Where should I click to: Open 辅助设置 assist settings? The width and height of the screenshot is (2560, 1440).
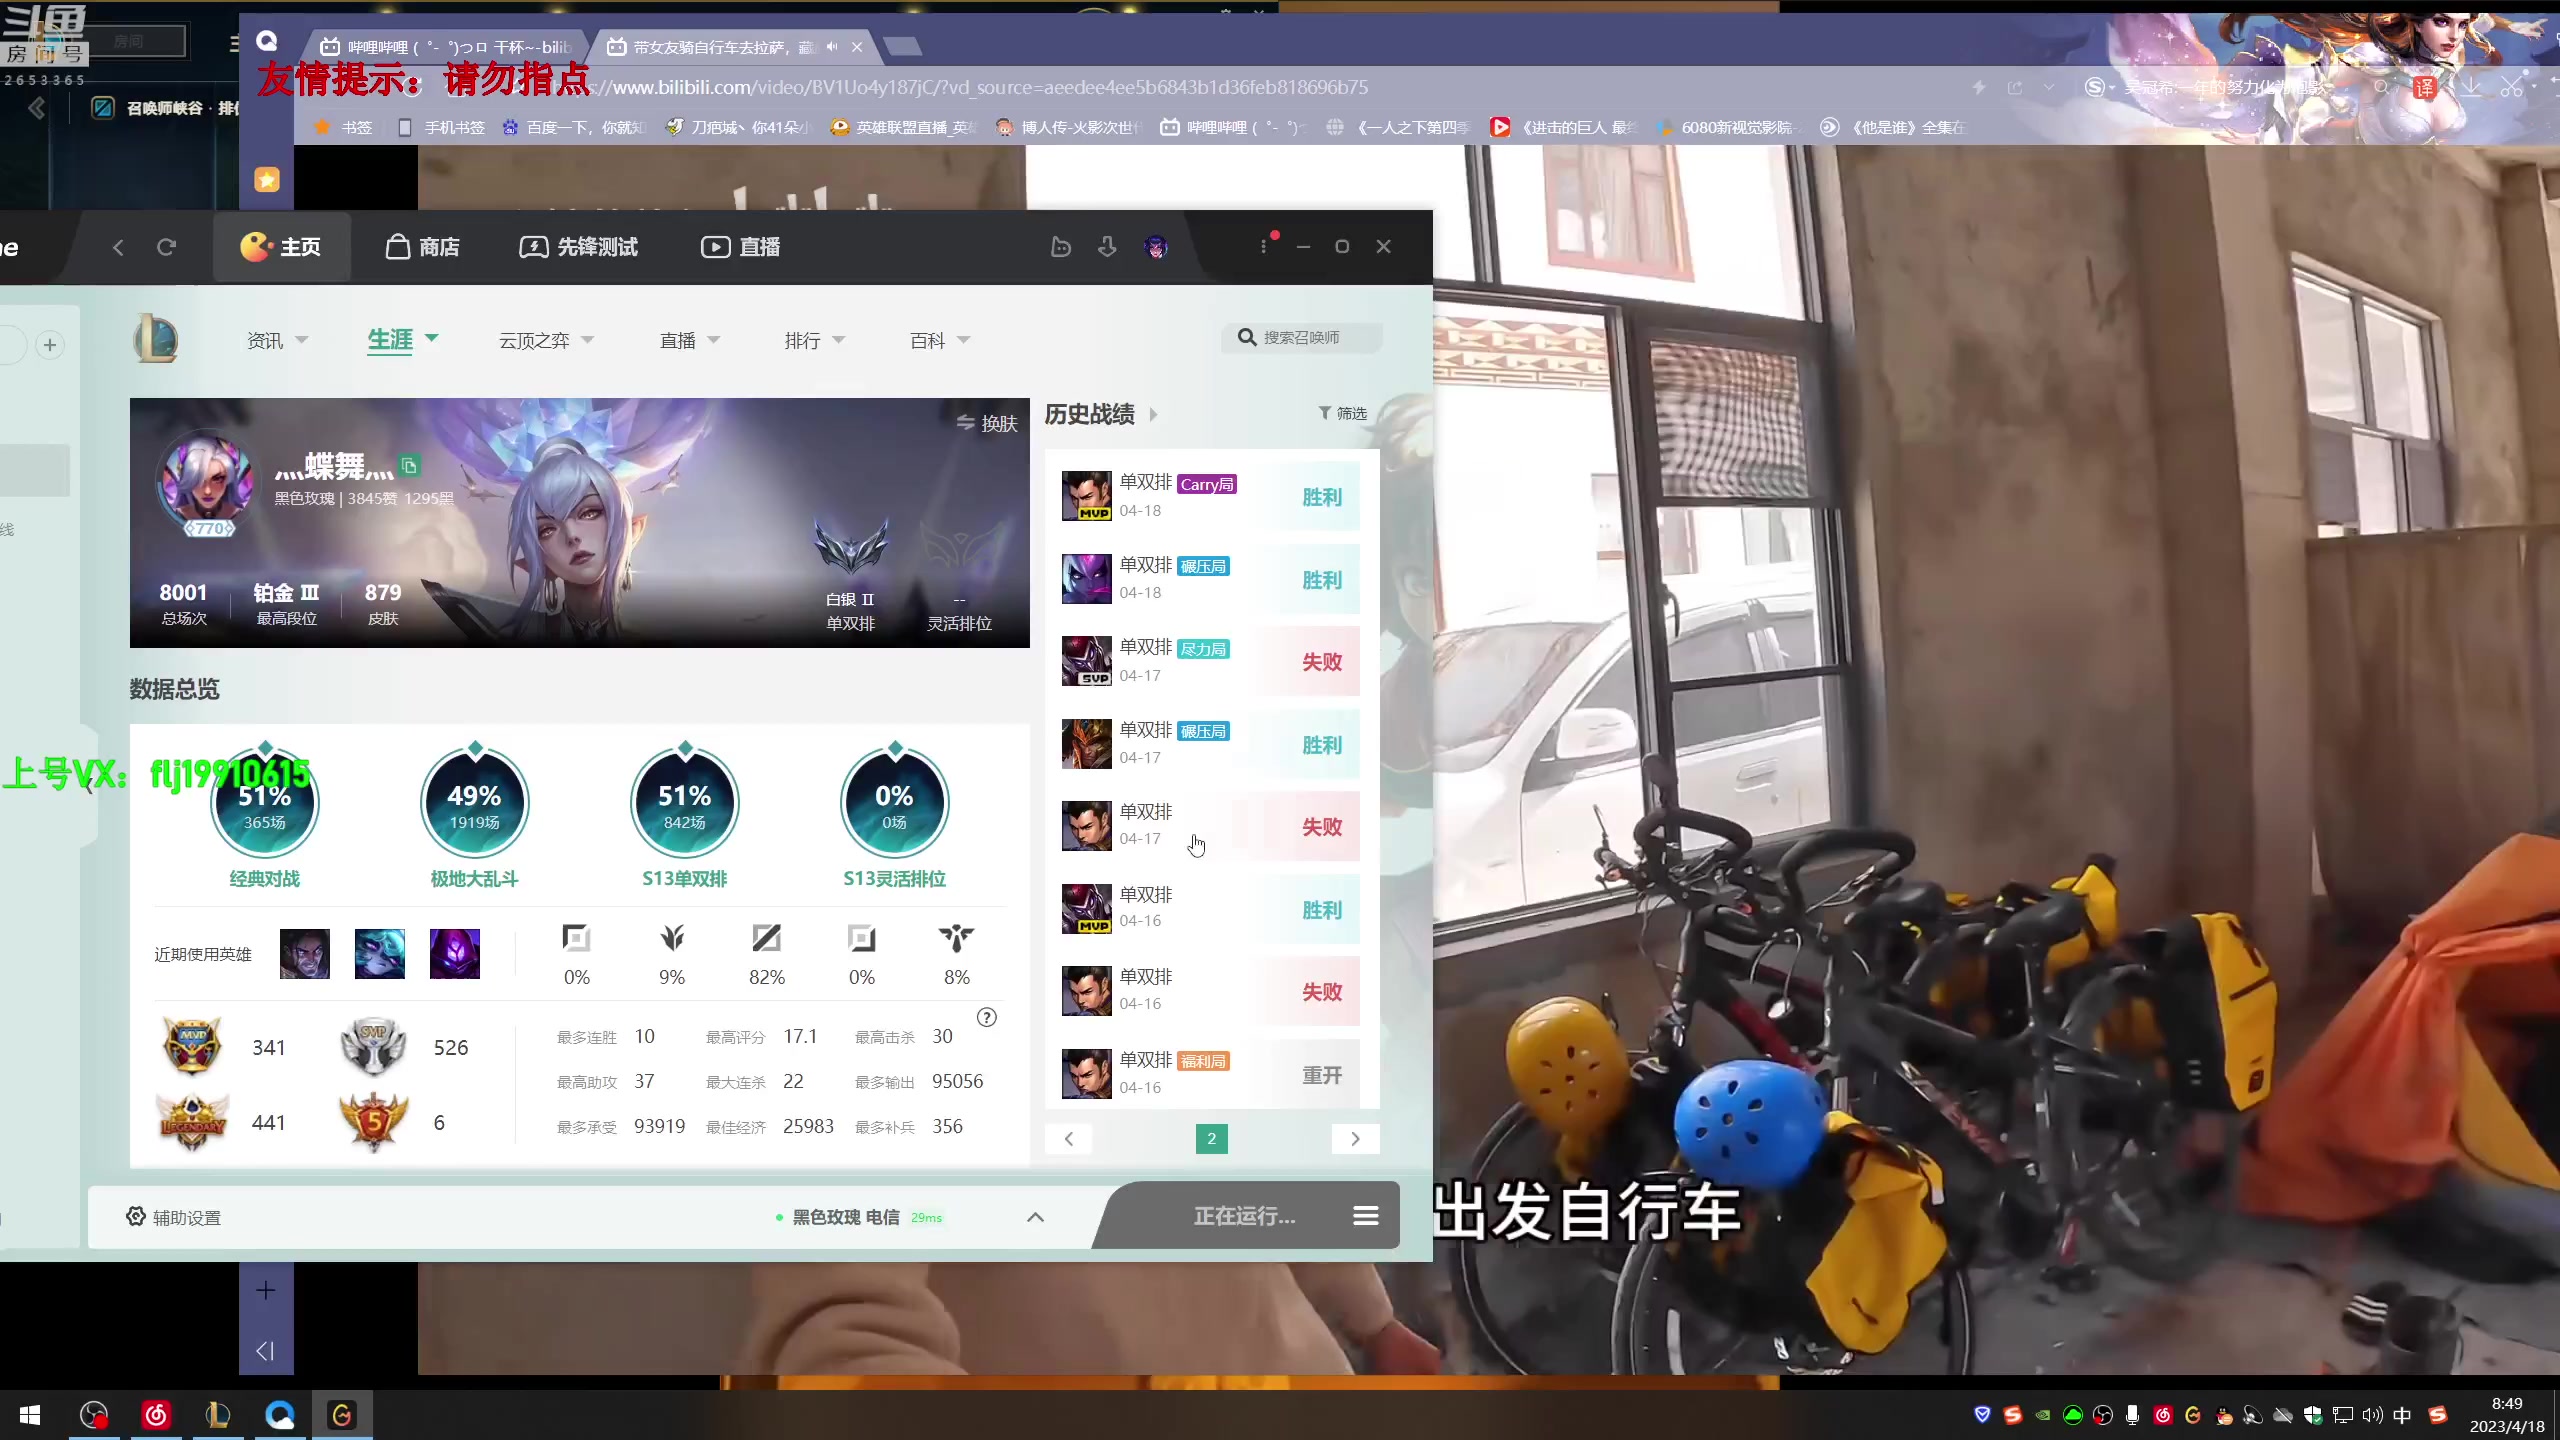coord(174,1217)
